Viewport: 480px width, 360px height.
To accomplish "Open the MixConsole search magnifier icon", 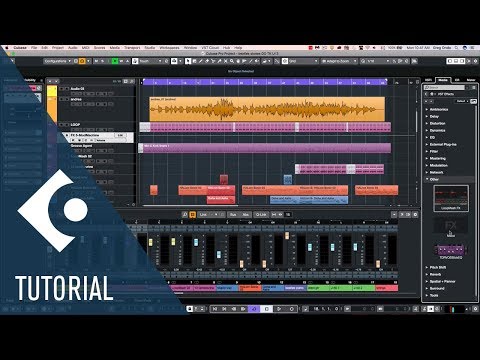I will point(185,215).
